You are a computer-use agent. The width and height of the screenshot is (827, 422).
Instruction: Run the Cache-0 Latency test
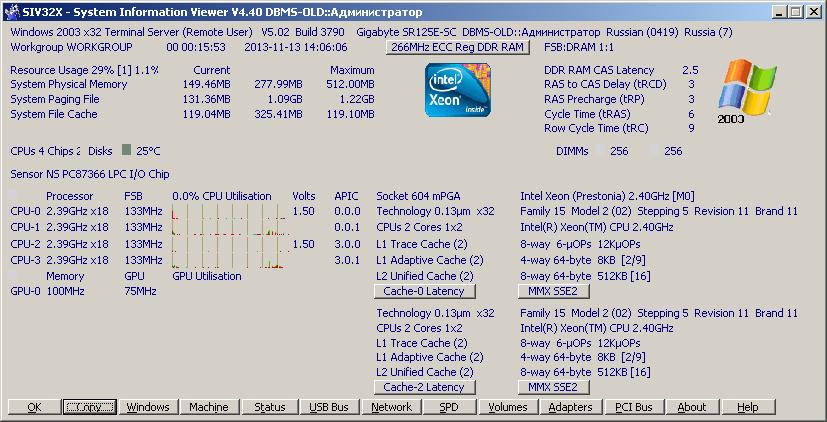click(424, 291)
